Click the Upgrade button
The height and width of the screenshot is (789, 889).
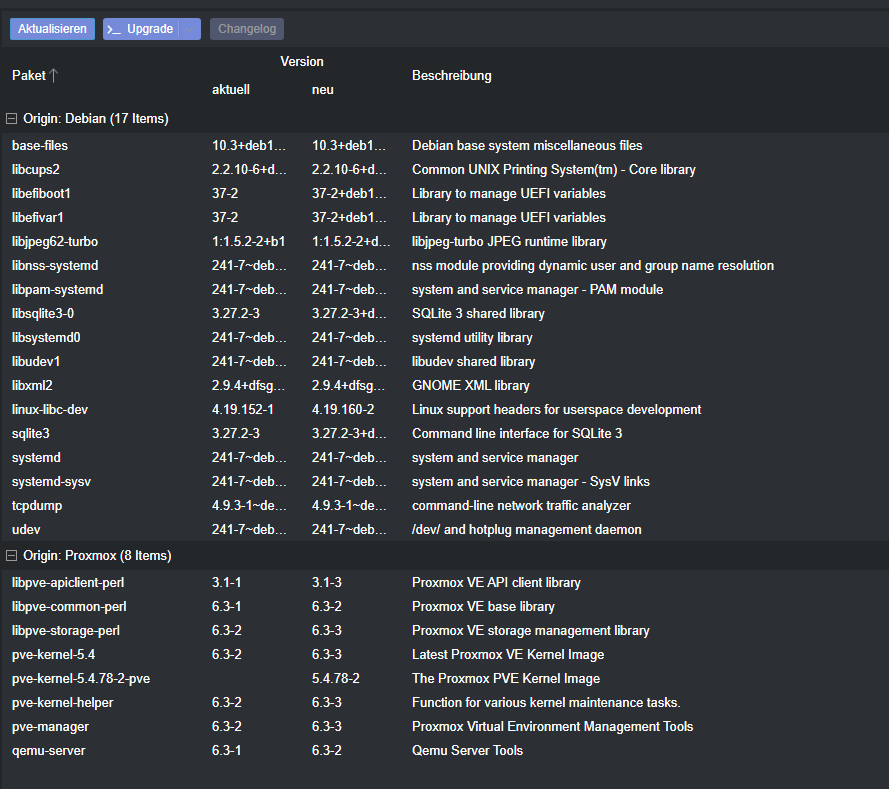(141, 29)
